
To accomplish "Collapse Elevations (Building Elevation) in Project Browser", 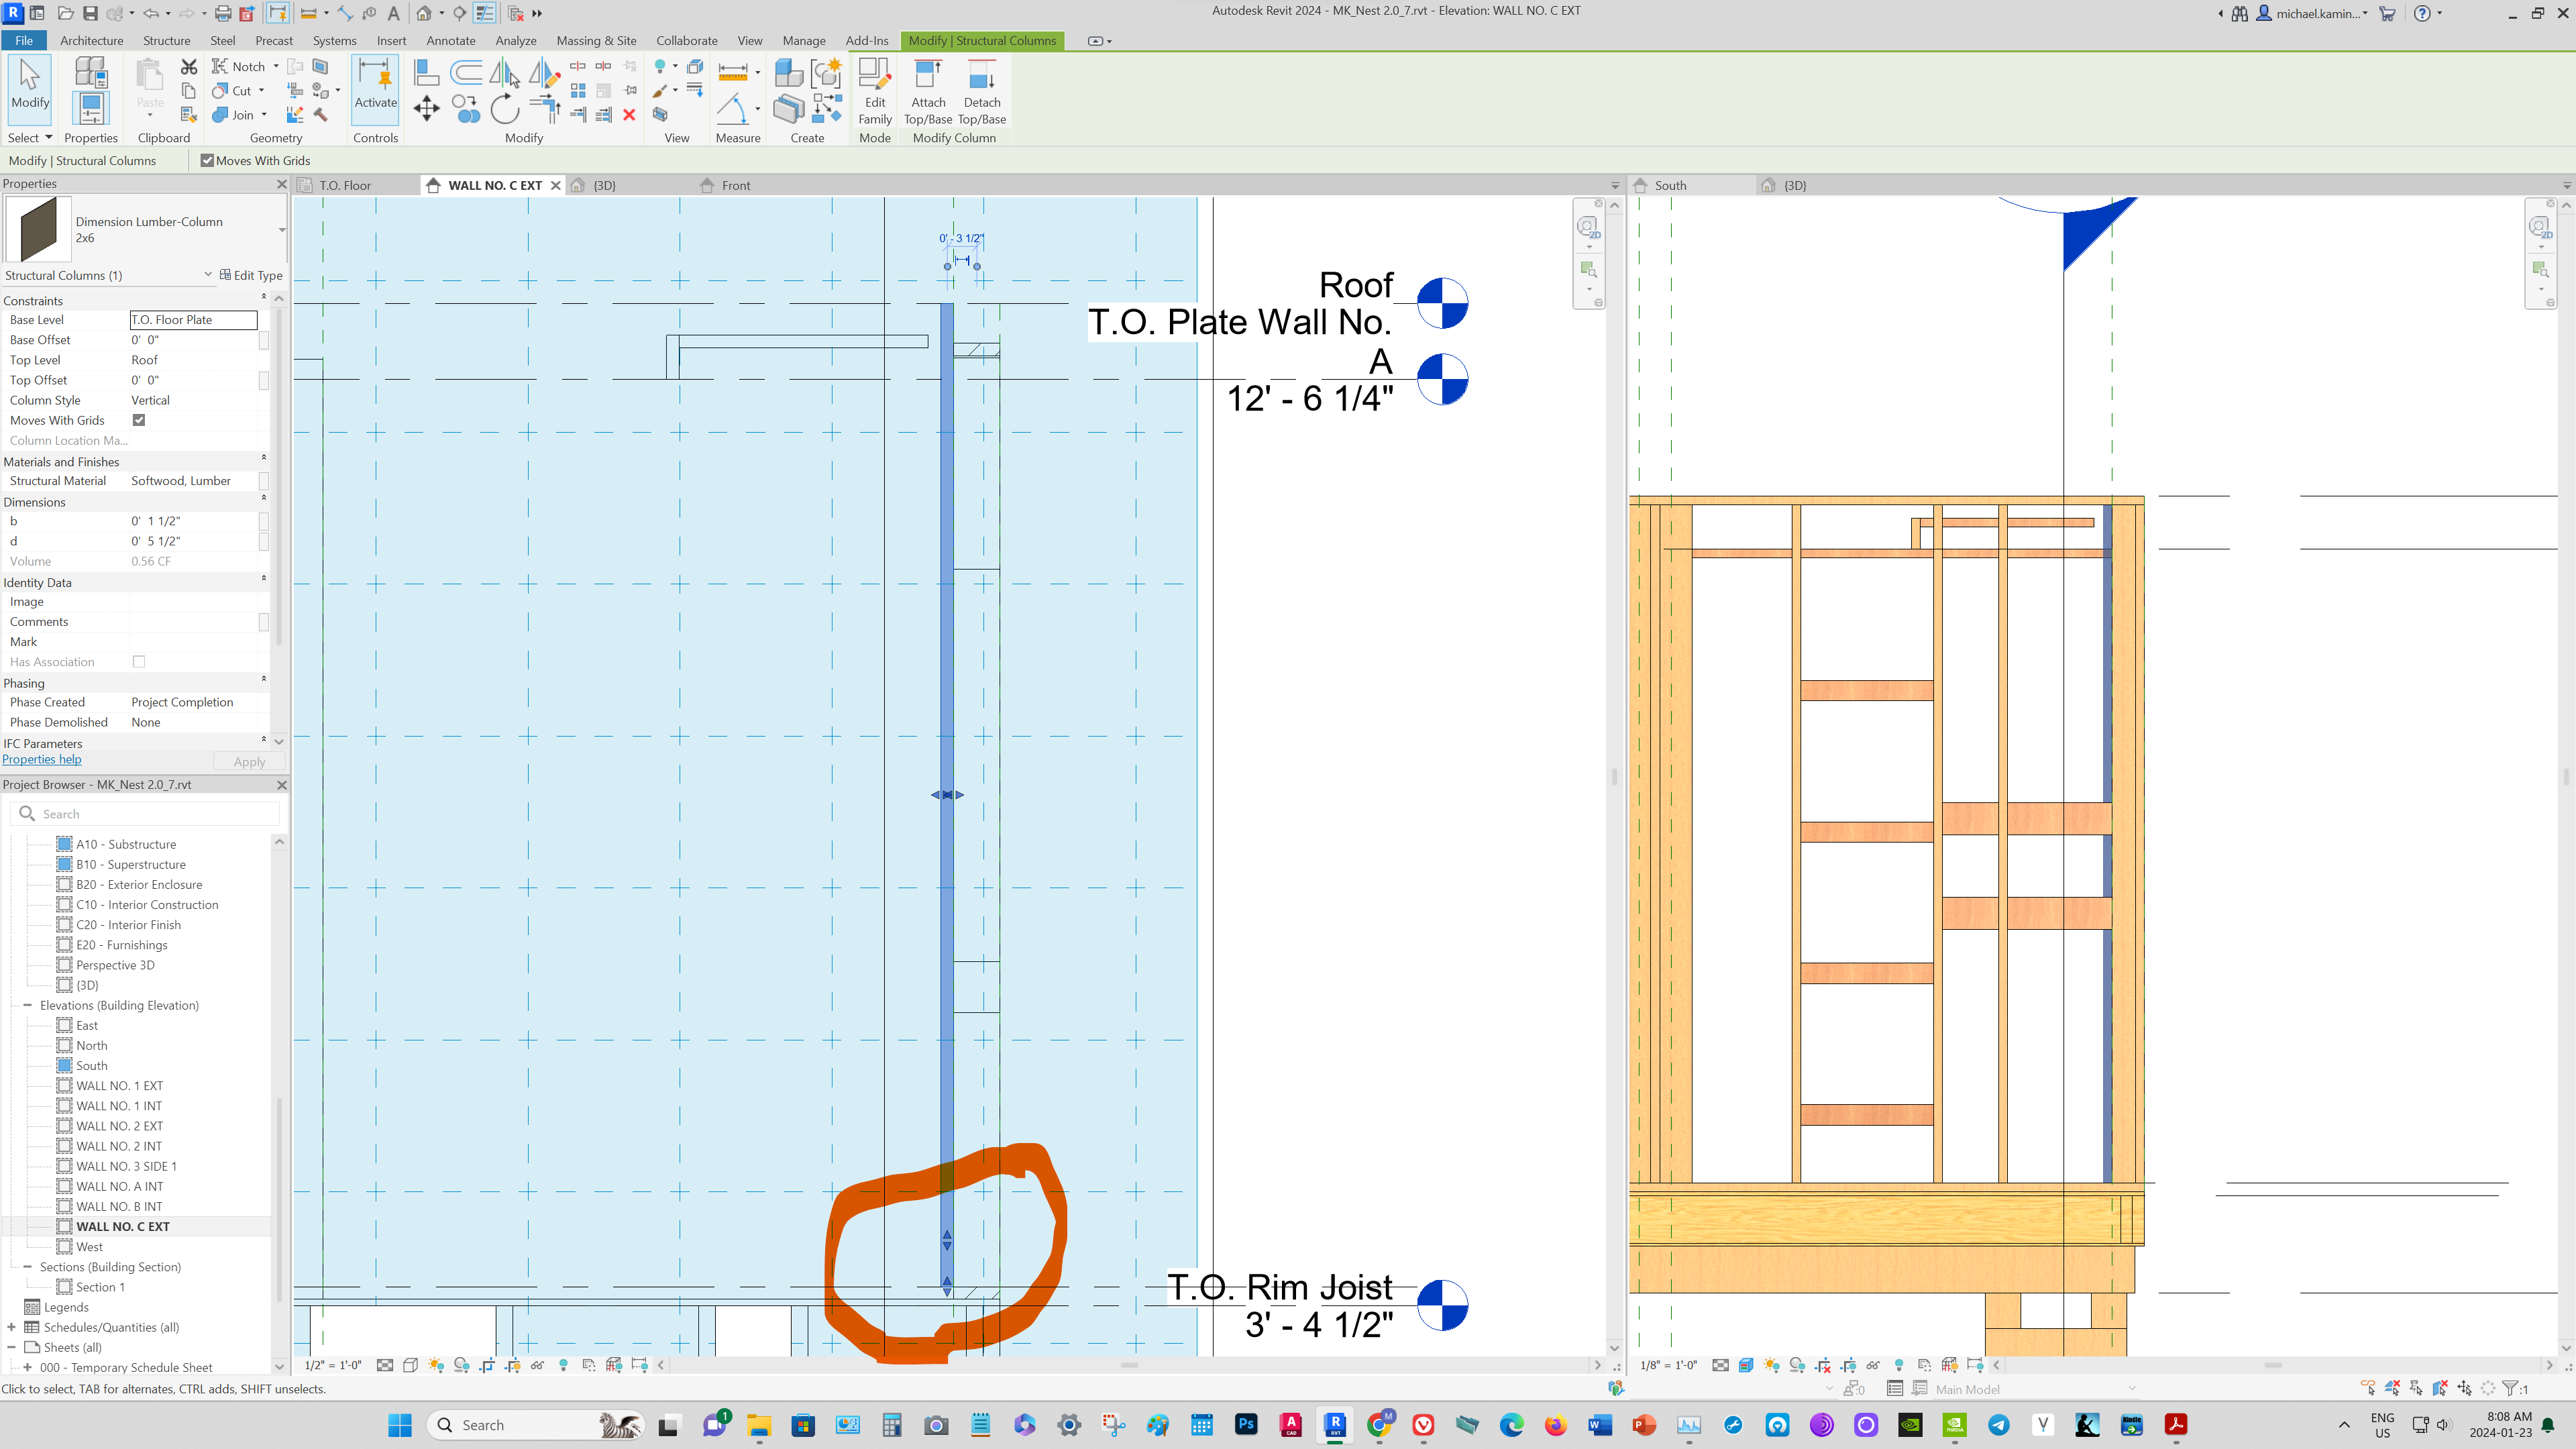I will point(28,1005).
